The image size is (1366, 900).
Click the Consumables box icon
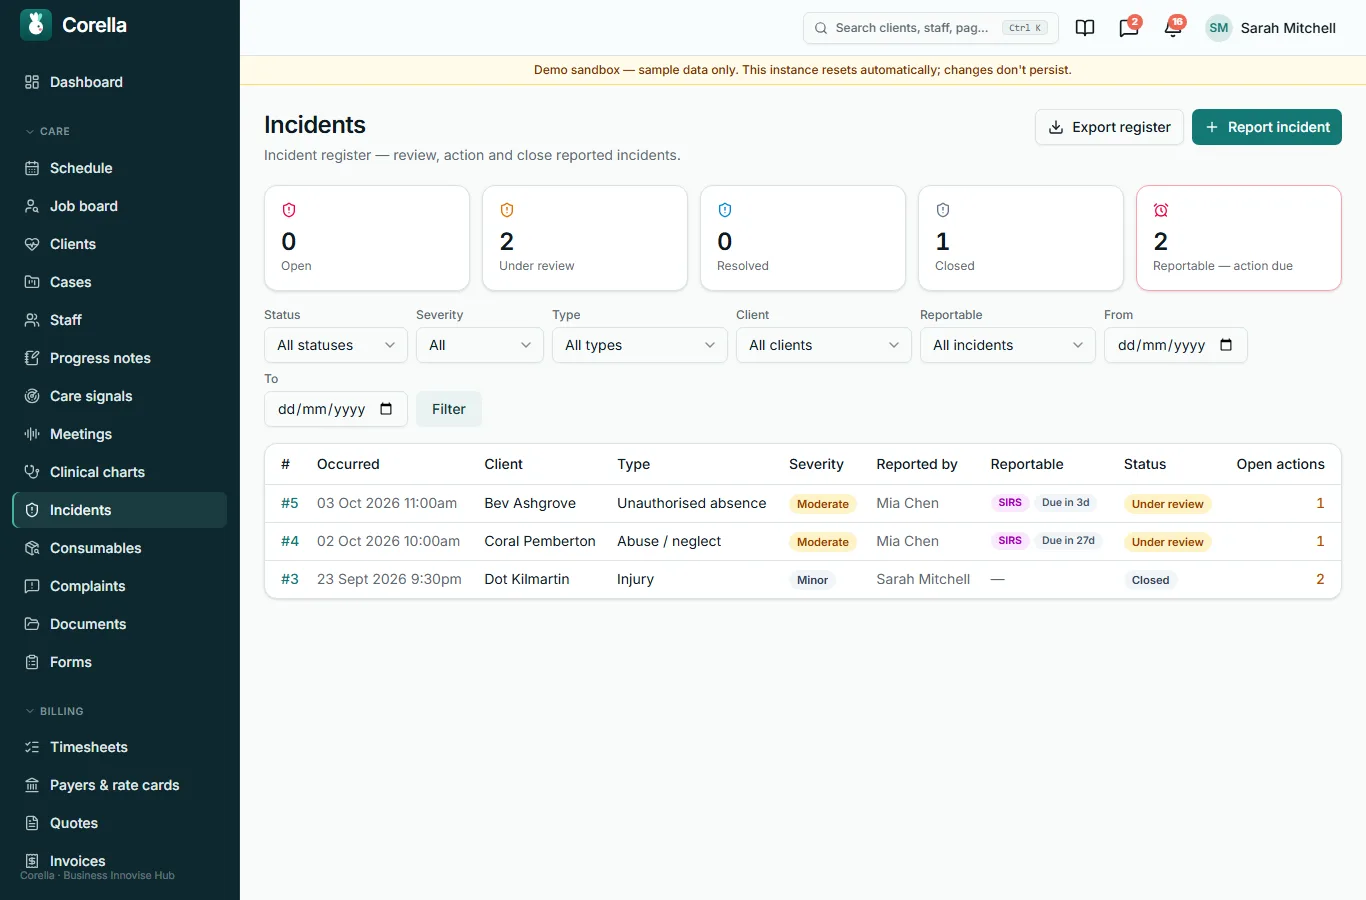[32, 548]
